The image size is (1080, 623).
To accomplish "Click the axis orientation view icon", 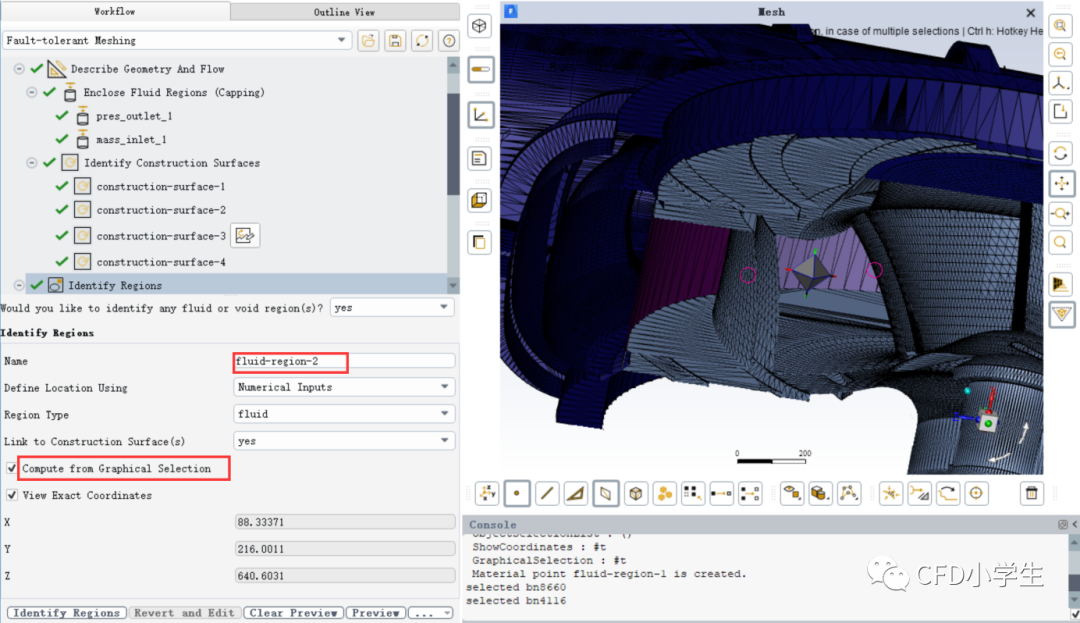I will (x=1061, y=83).
